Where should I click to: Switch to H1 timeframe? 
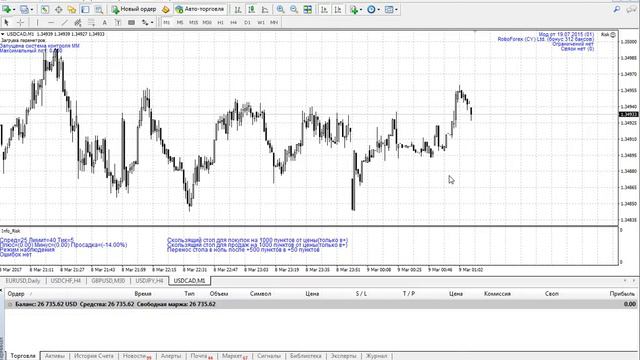pos(220,22)
